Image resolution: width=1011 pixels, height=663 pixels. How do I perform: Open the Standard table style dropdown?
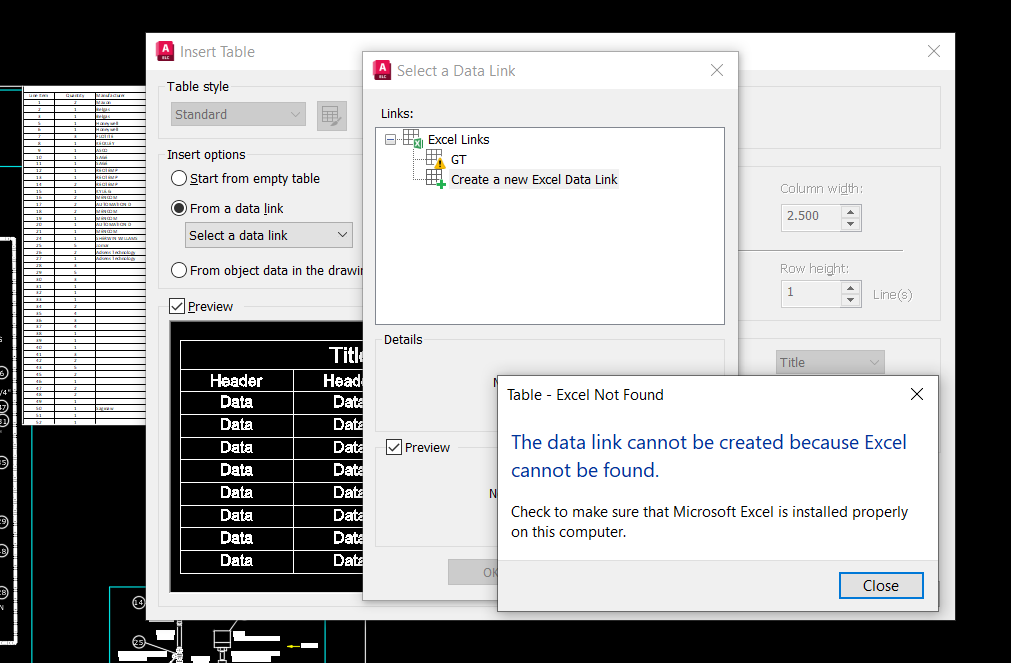click(x=238, y=114)
